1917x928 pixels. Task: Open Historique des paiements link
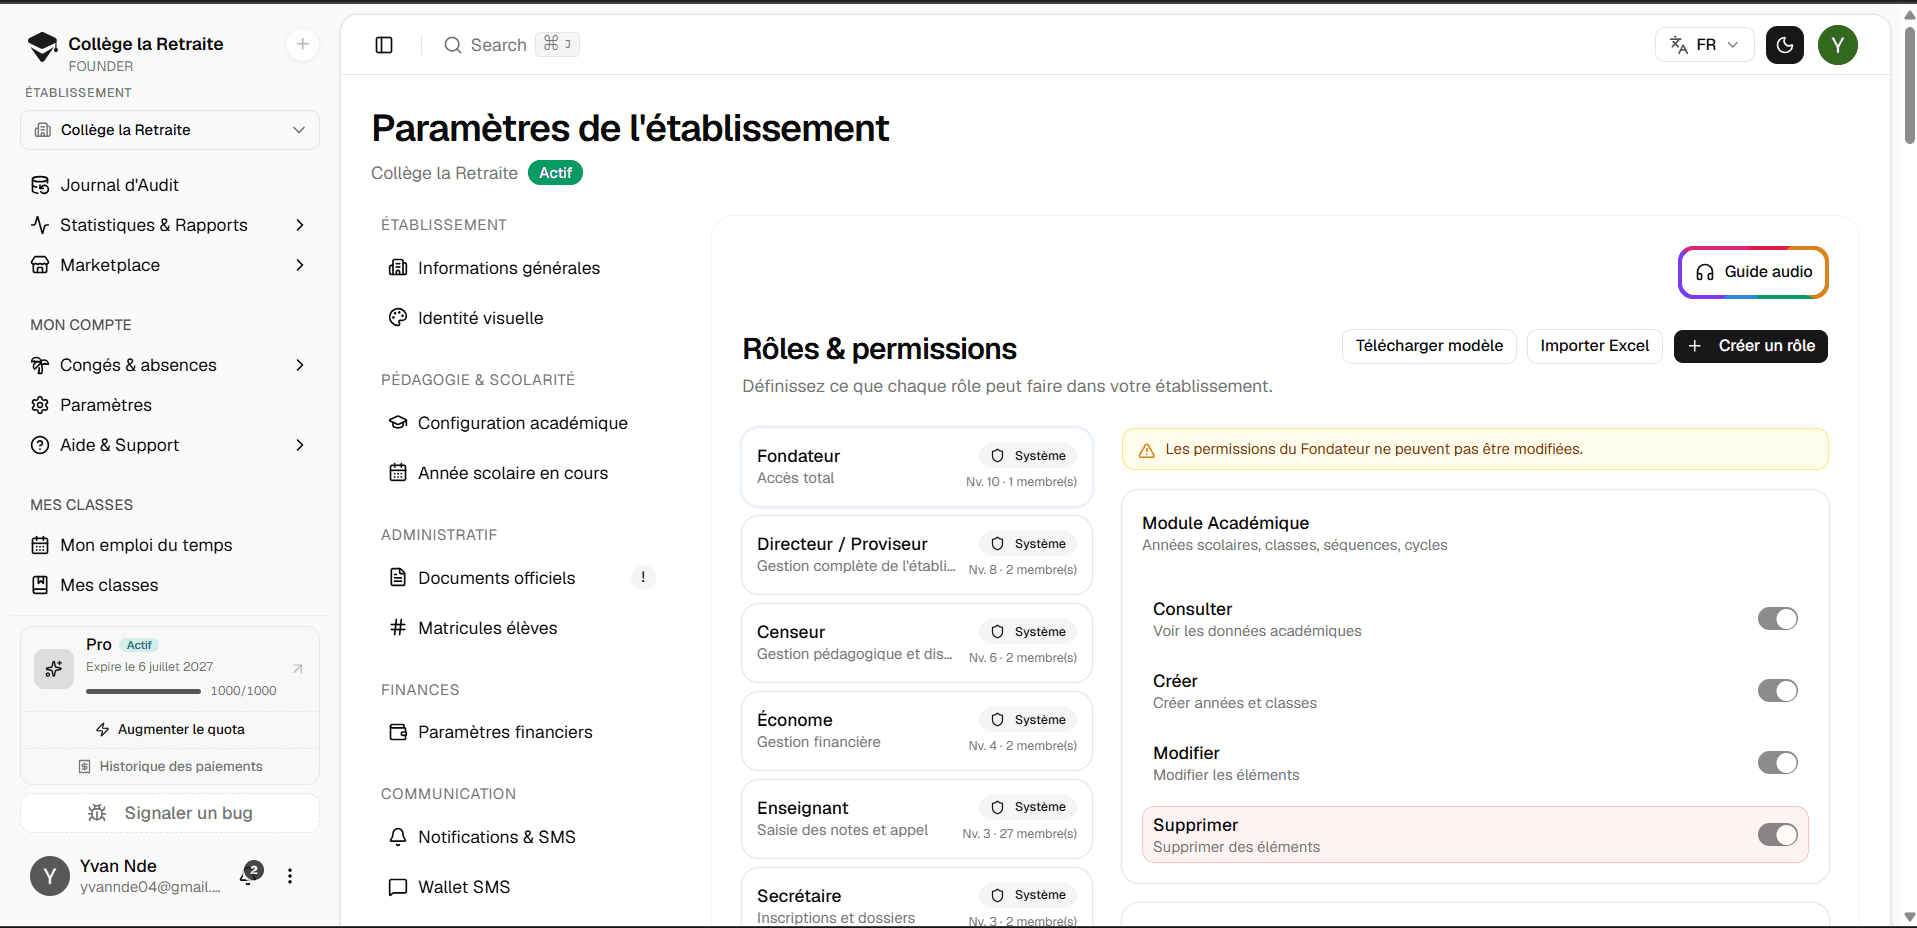pyautogui.click(x=170, y=767)
